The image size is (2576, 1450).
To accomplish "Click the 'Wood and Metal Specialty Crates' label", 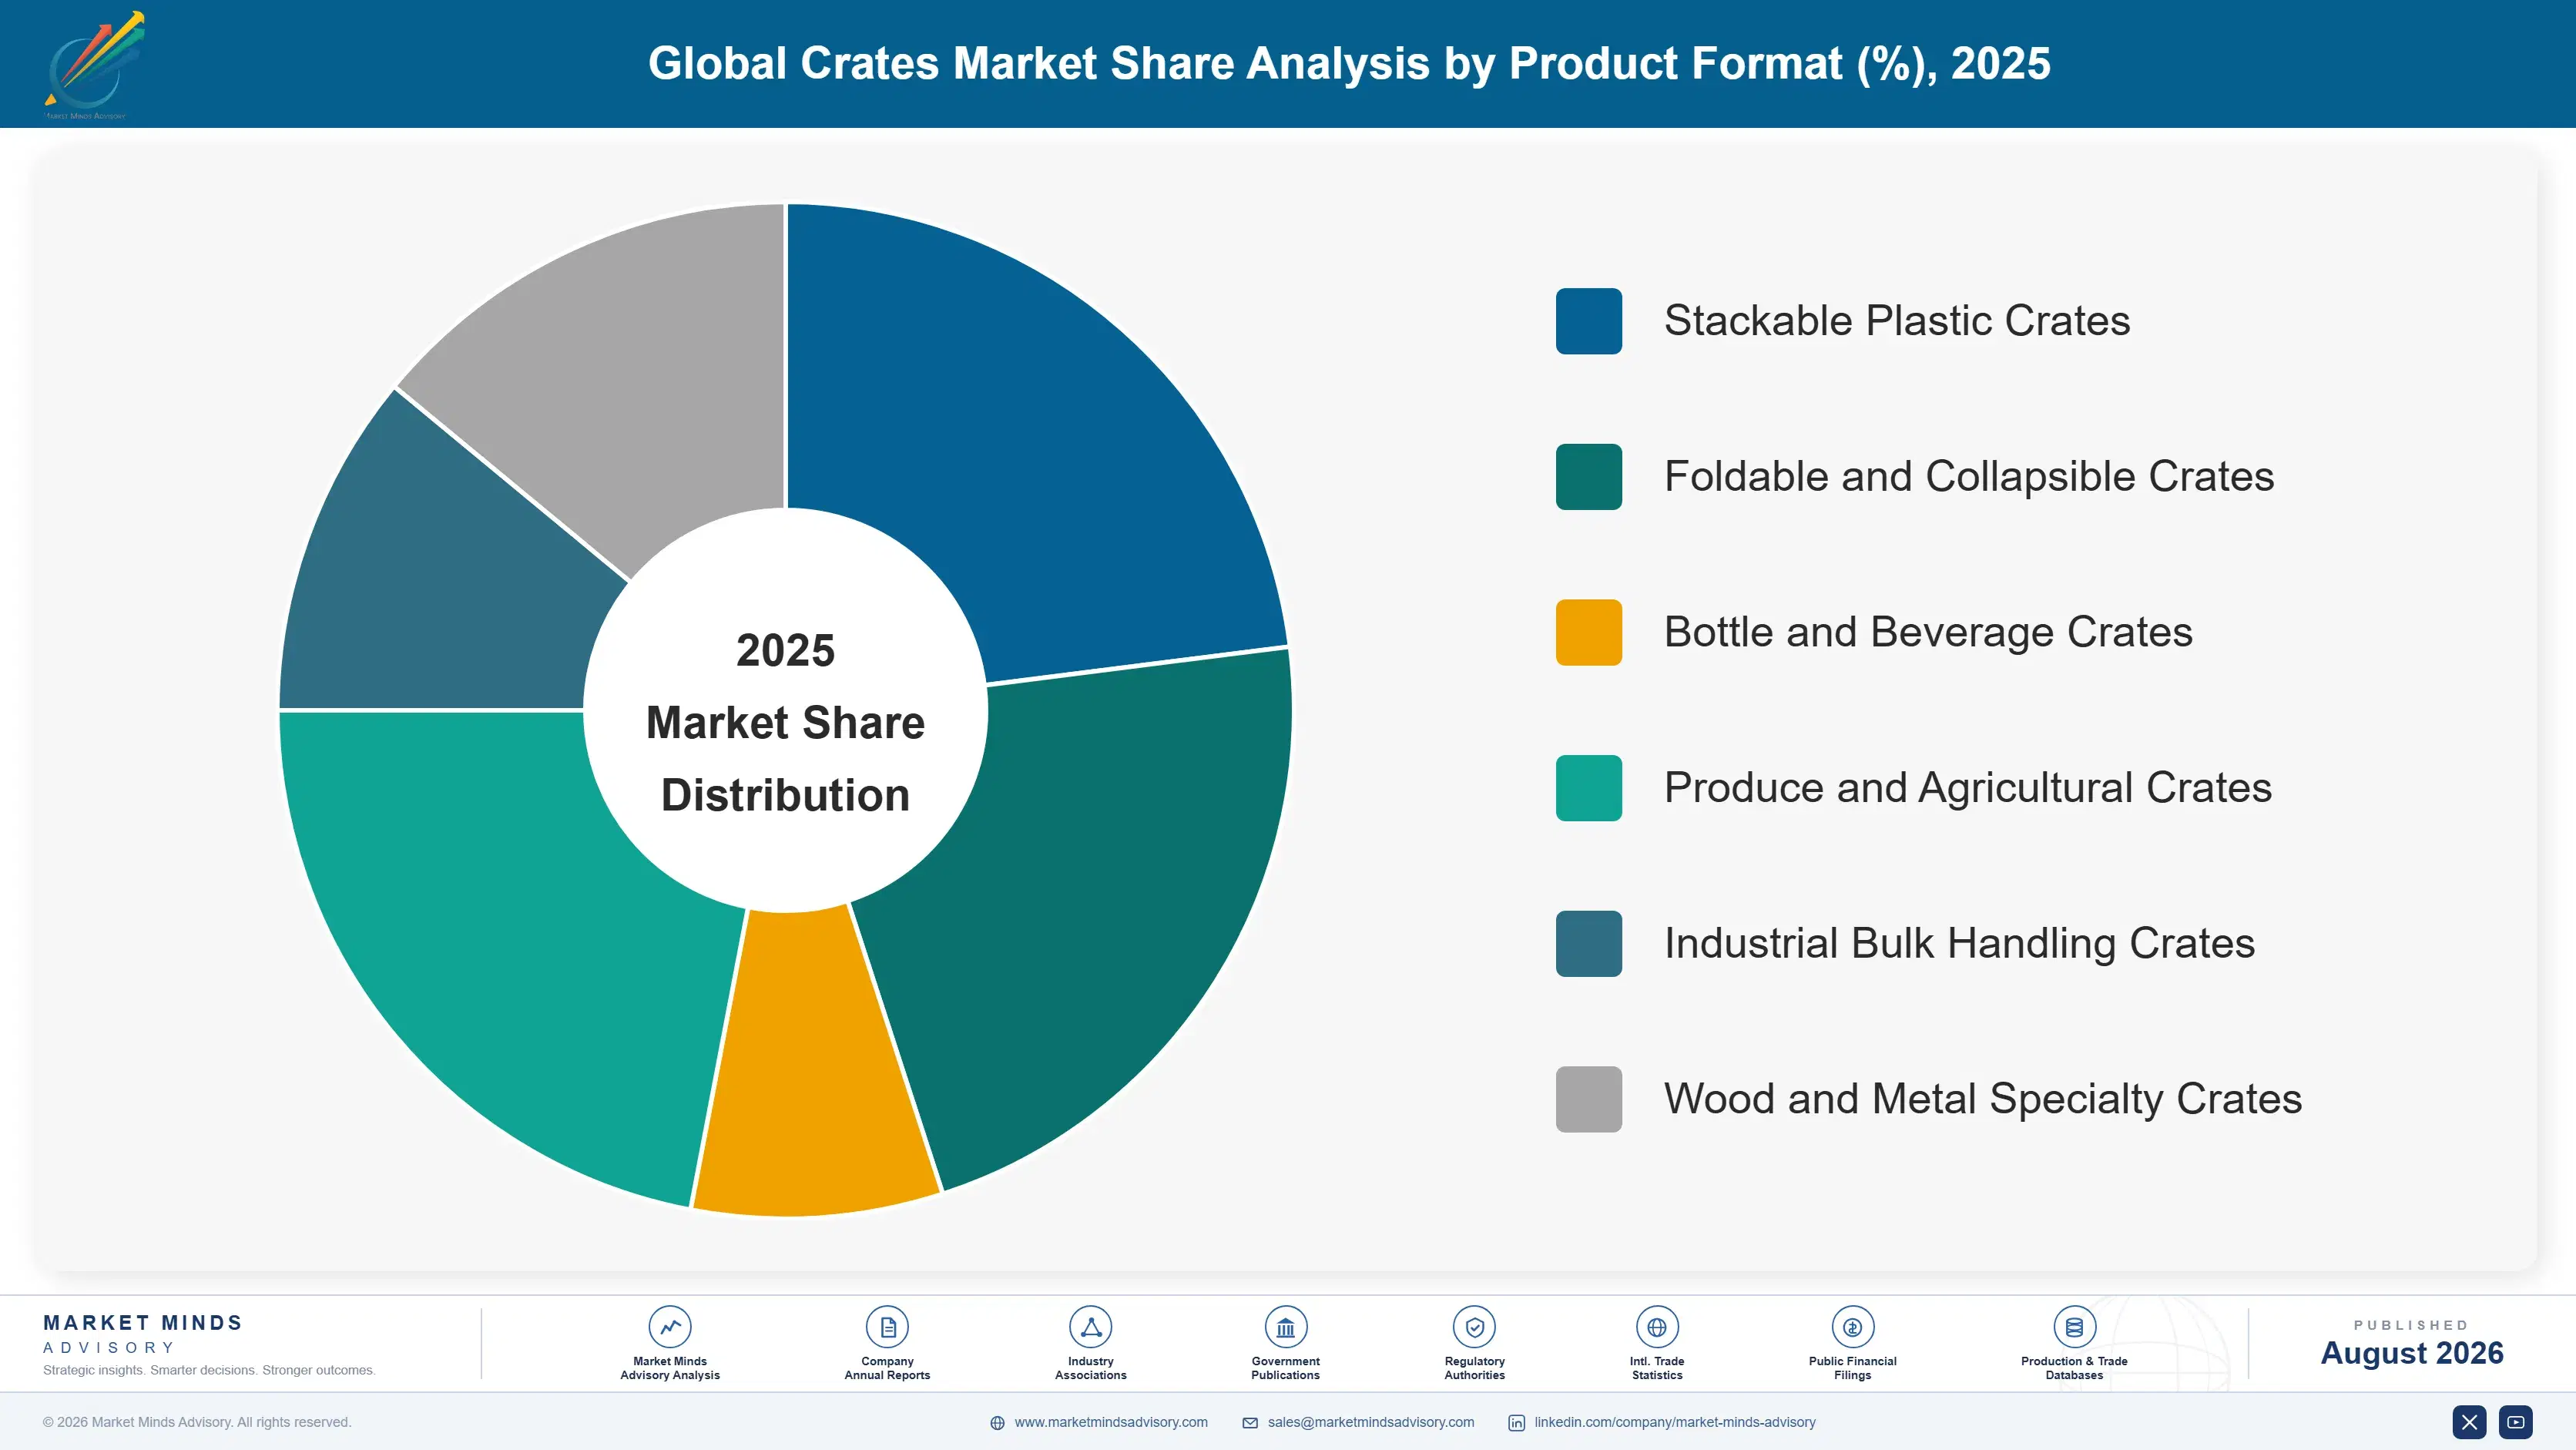I will coord(1983,1099).
